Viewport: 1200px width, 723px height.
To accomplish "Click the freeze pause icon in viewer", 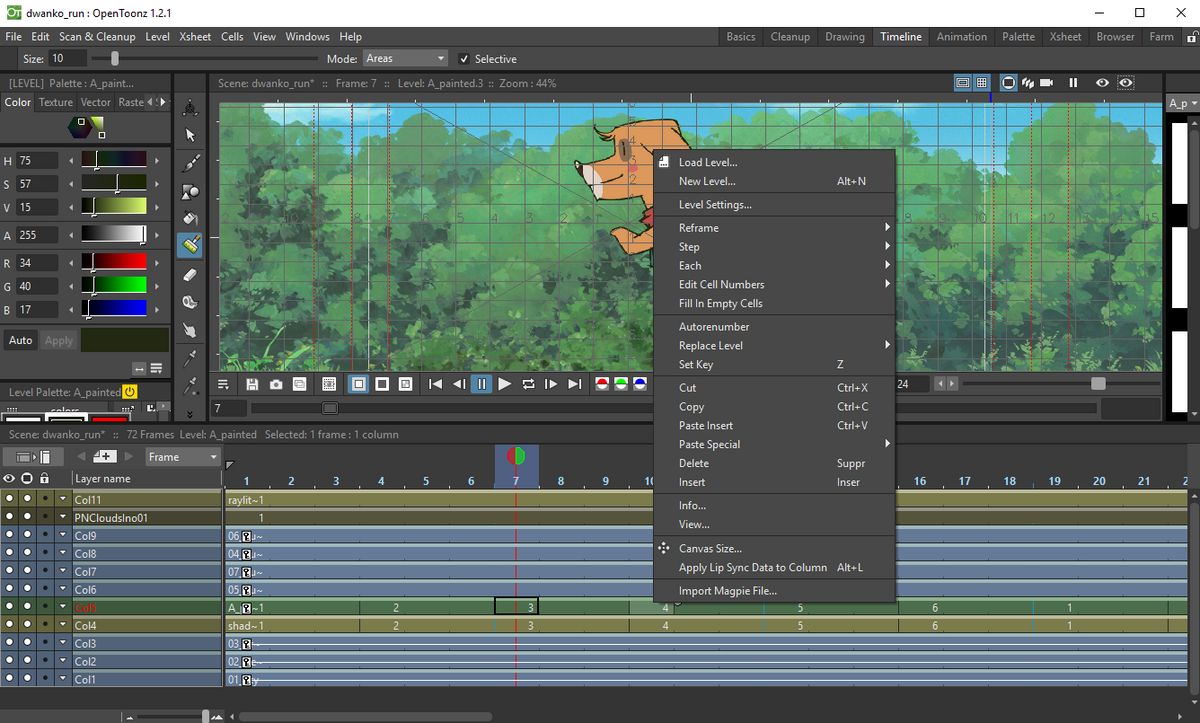I will tap(1073, 83).
